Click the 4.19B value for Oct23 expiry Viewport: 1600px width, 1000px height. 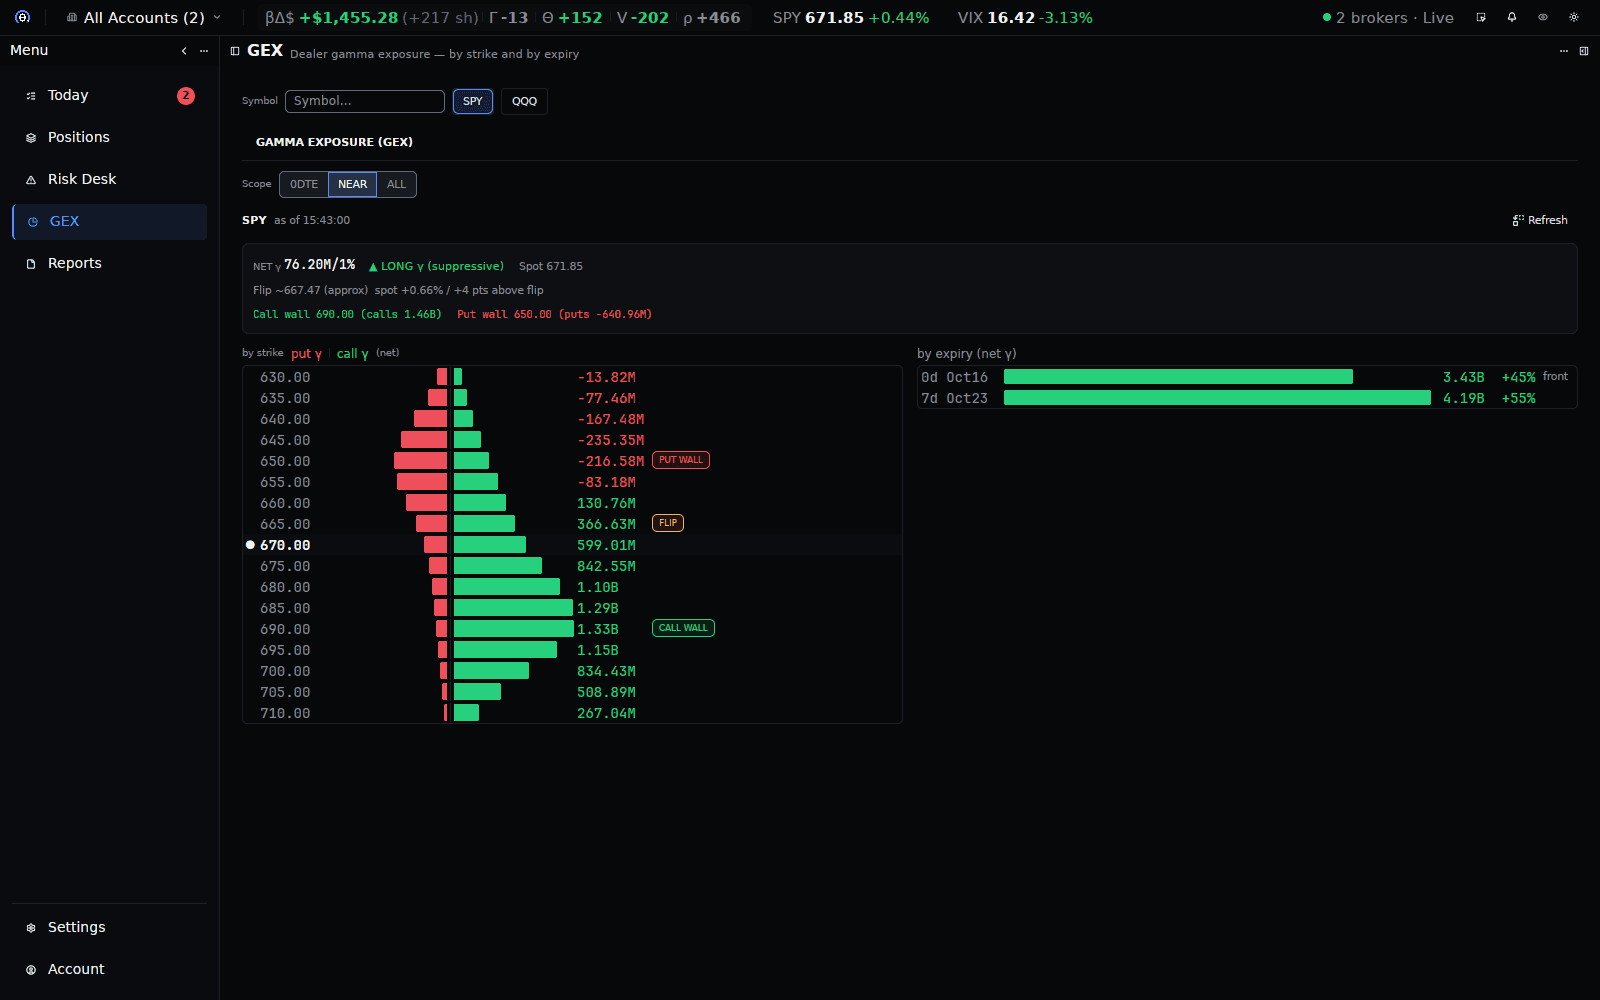point(1463,398)
